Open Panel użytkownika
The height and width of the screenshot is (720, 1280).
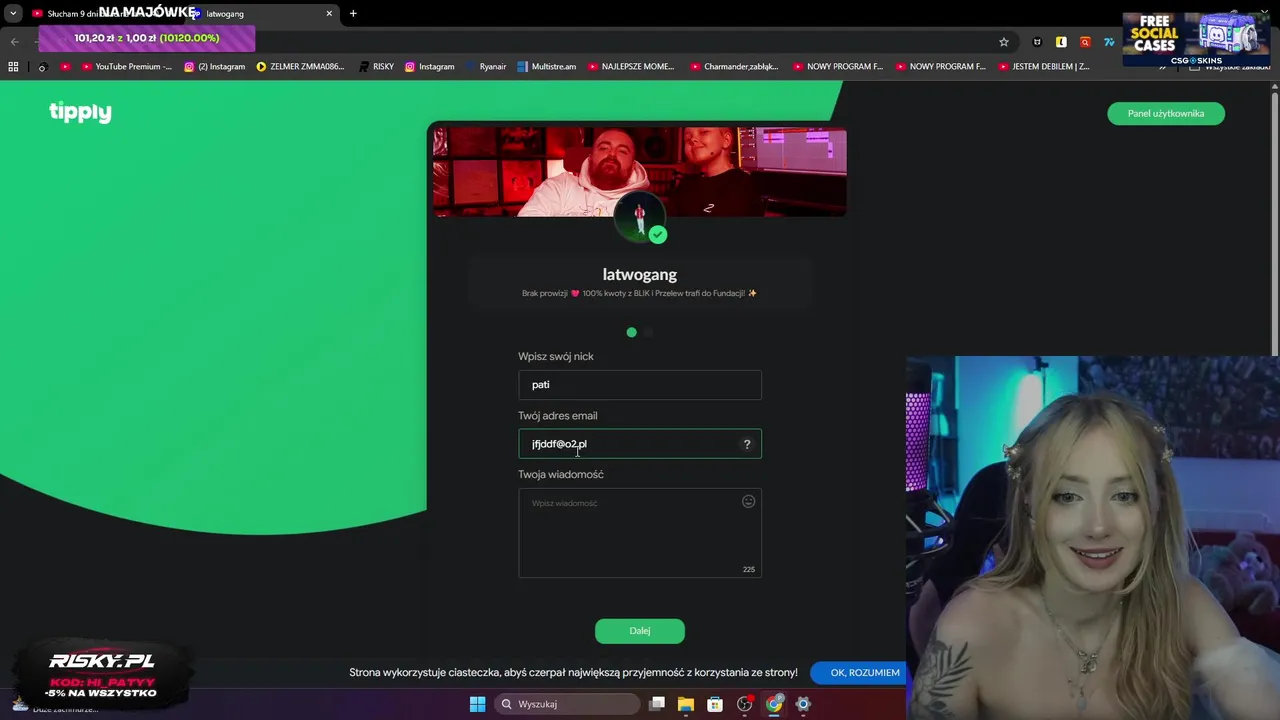coord(1166,113)
